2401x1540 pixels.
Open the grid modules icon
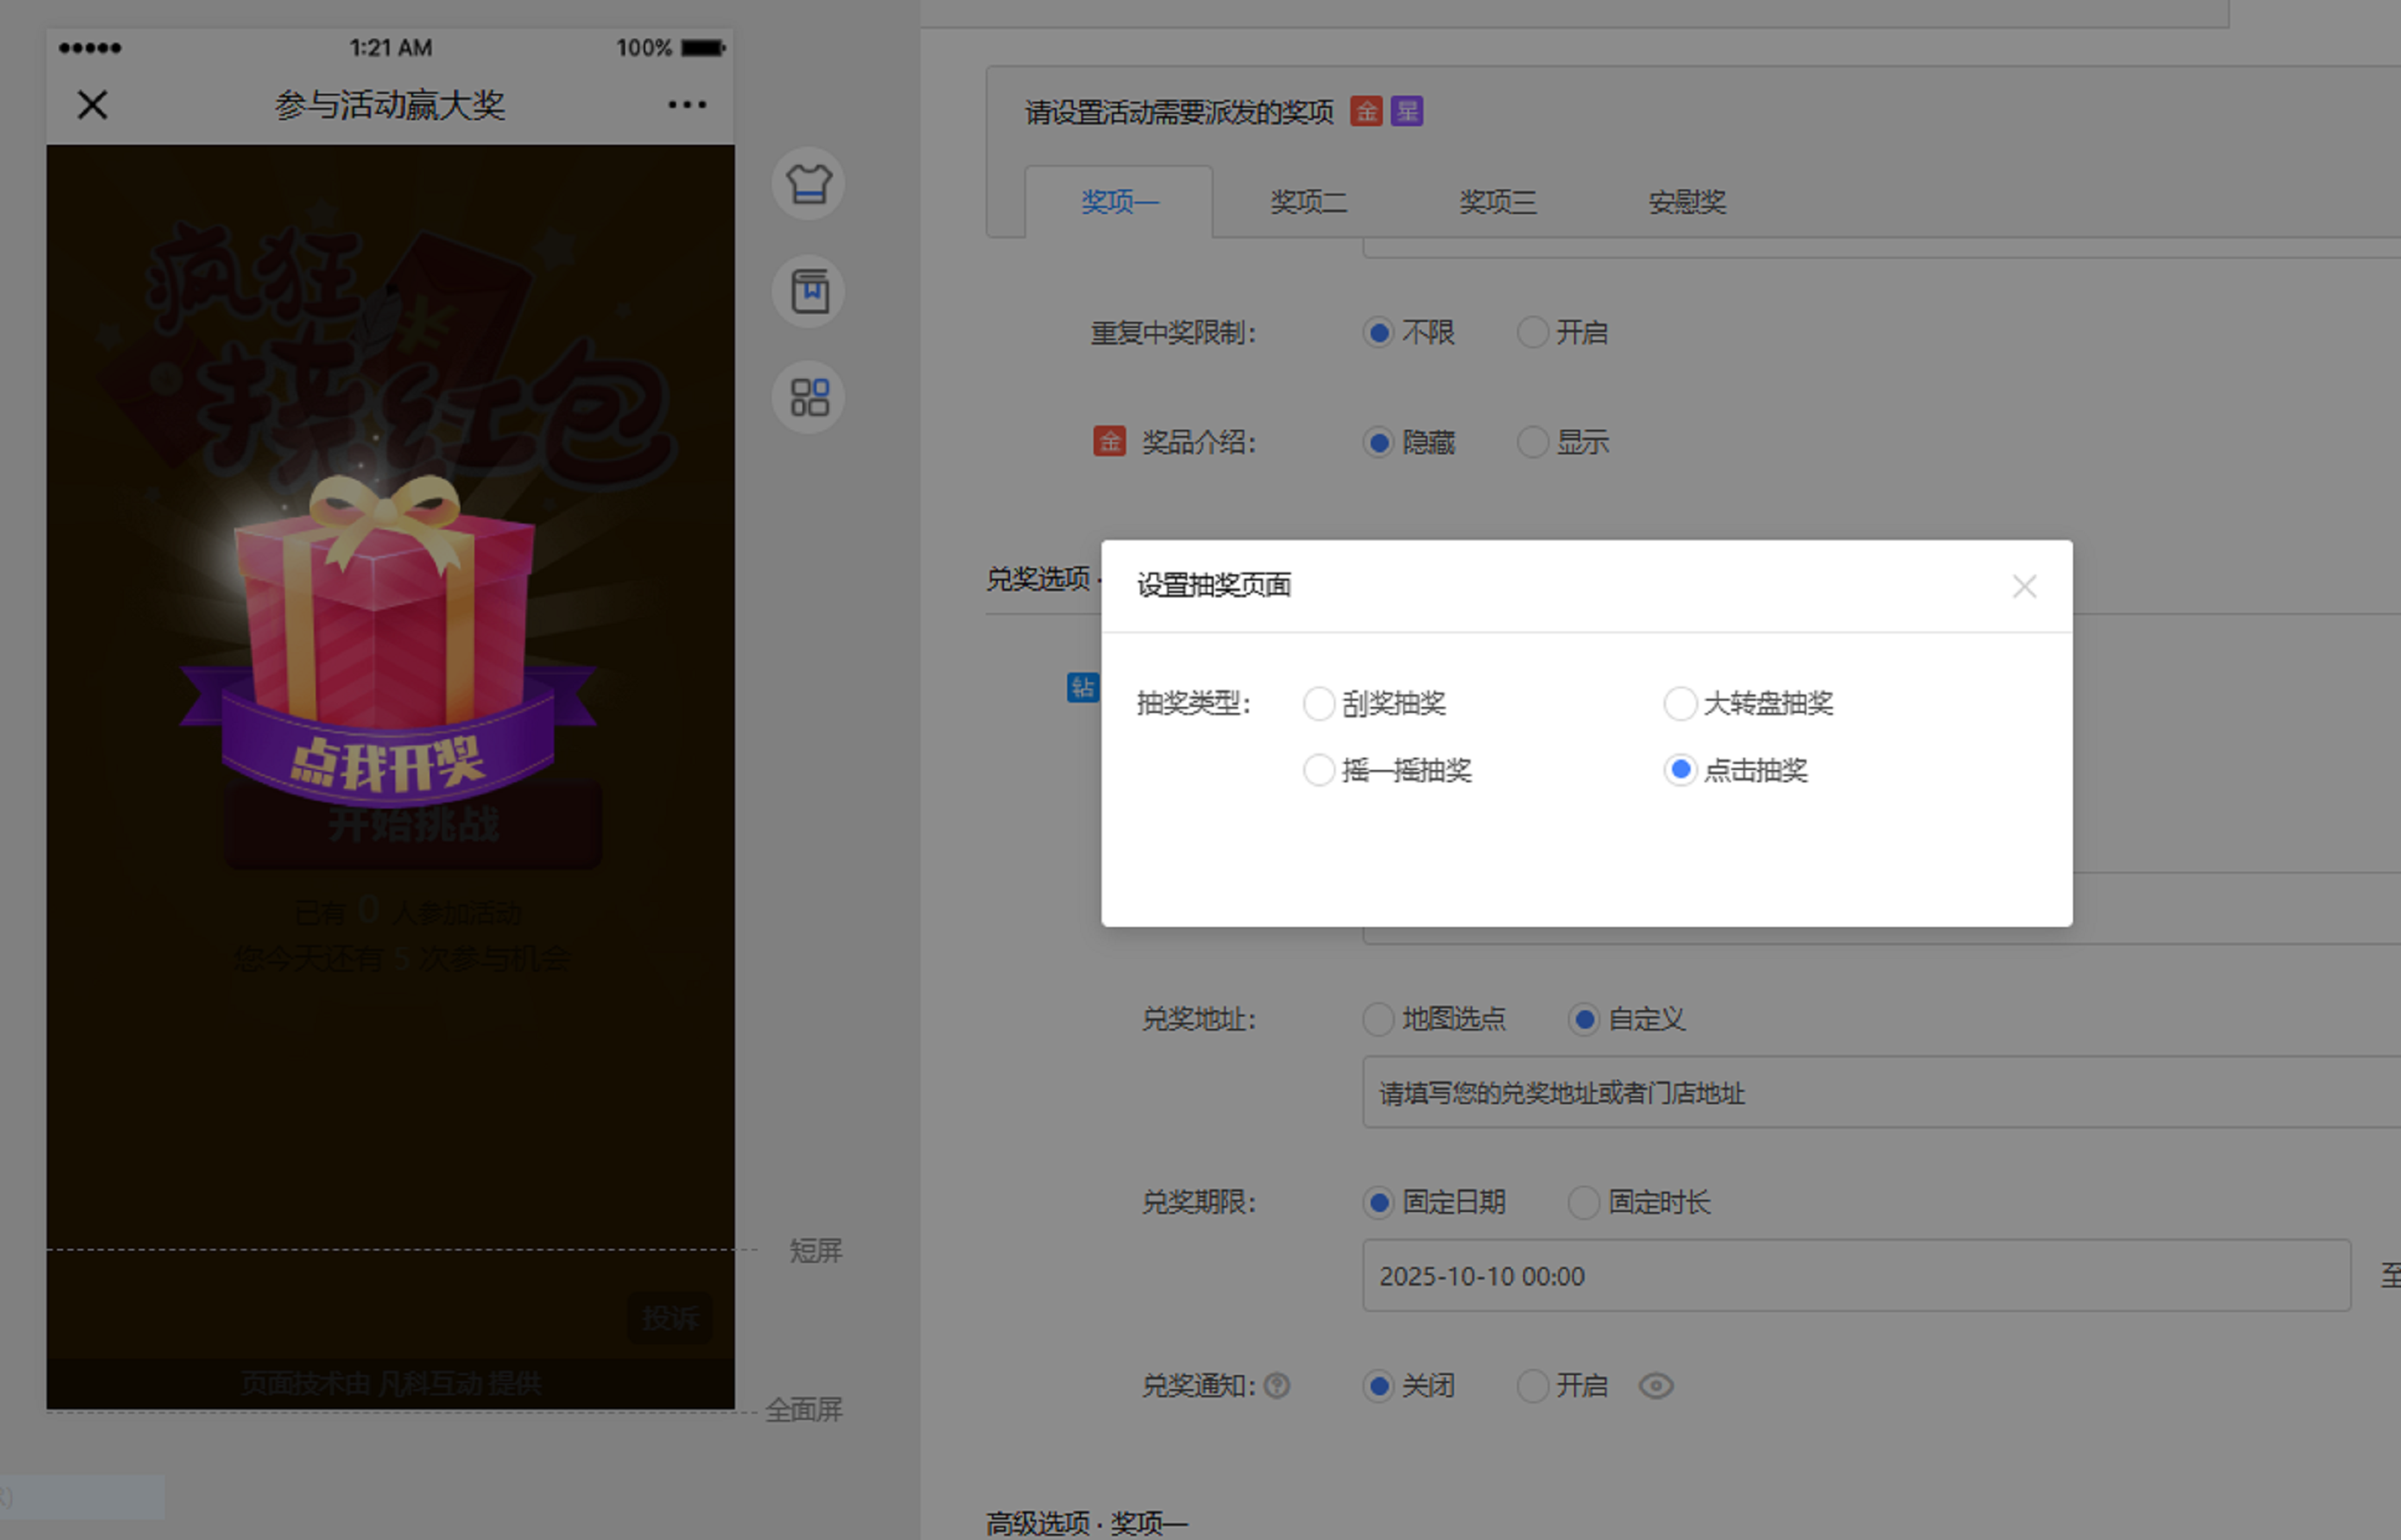pos(808,397)
